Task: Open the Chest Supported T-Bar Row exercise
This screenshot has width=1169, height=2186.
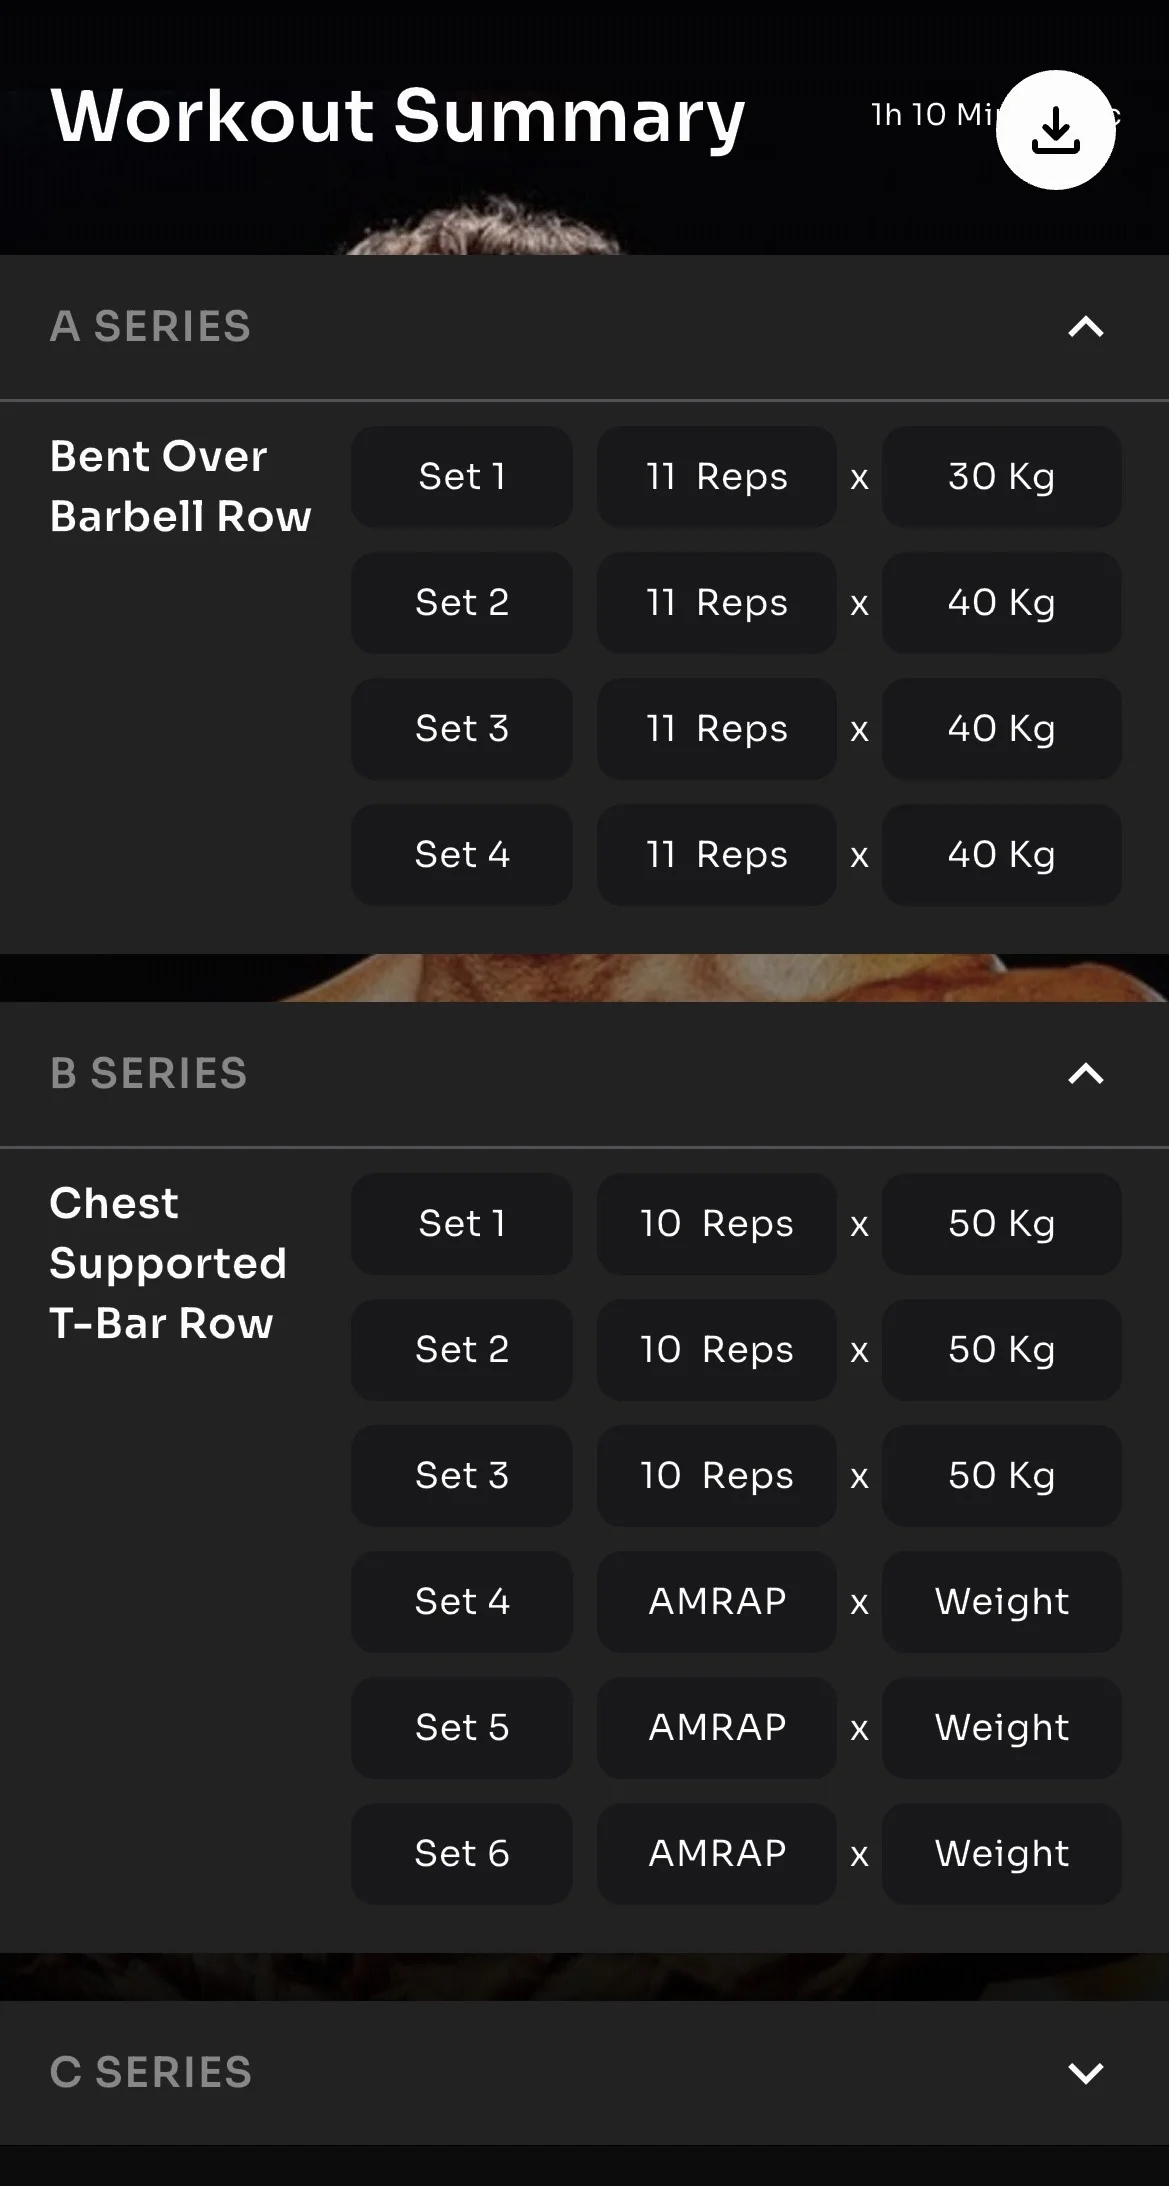Action: click(168, 1263)
